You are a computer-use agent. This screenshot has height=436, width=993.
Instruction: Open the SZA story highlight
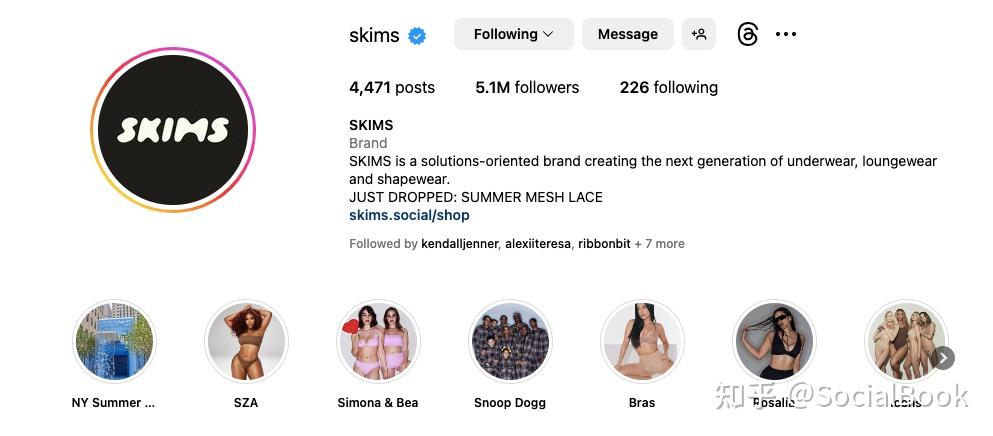pyautogui.click(x=246, y=342)
